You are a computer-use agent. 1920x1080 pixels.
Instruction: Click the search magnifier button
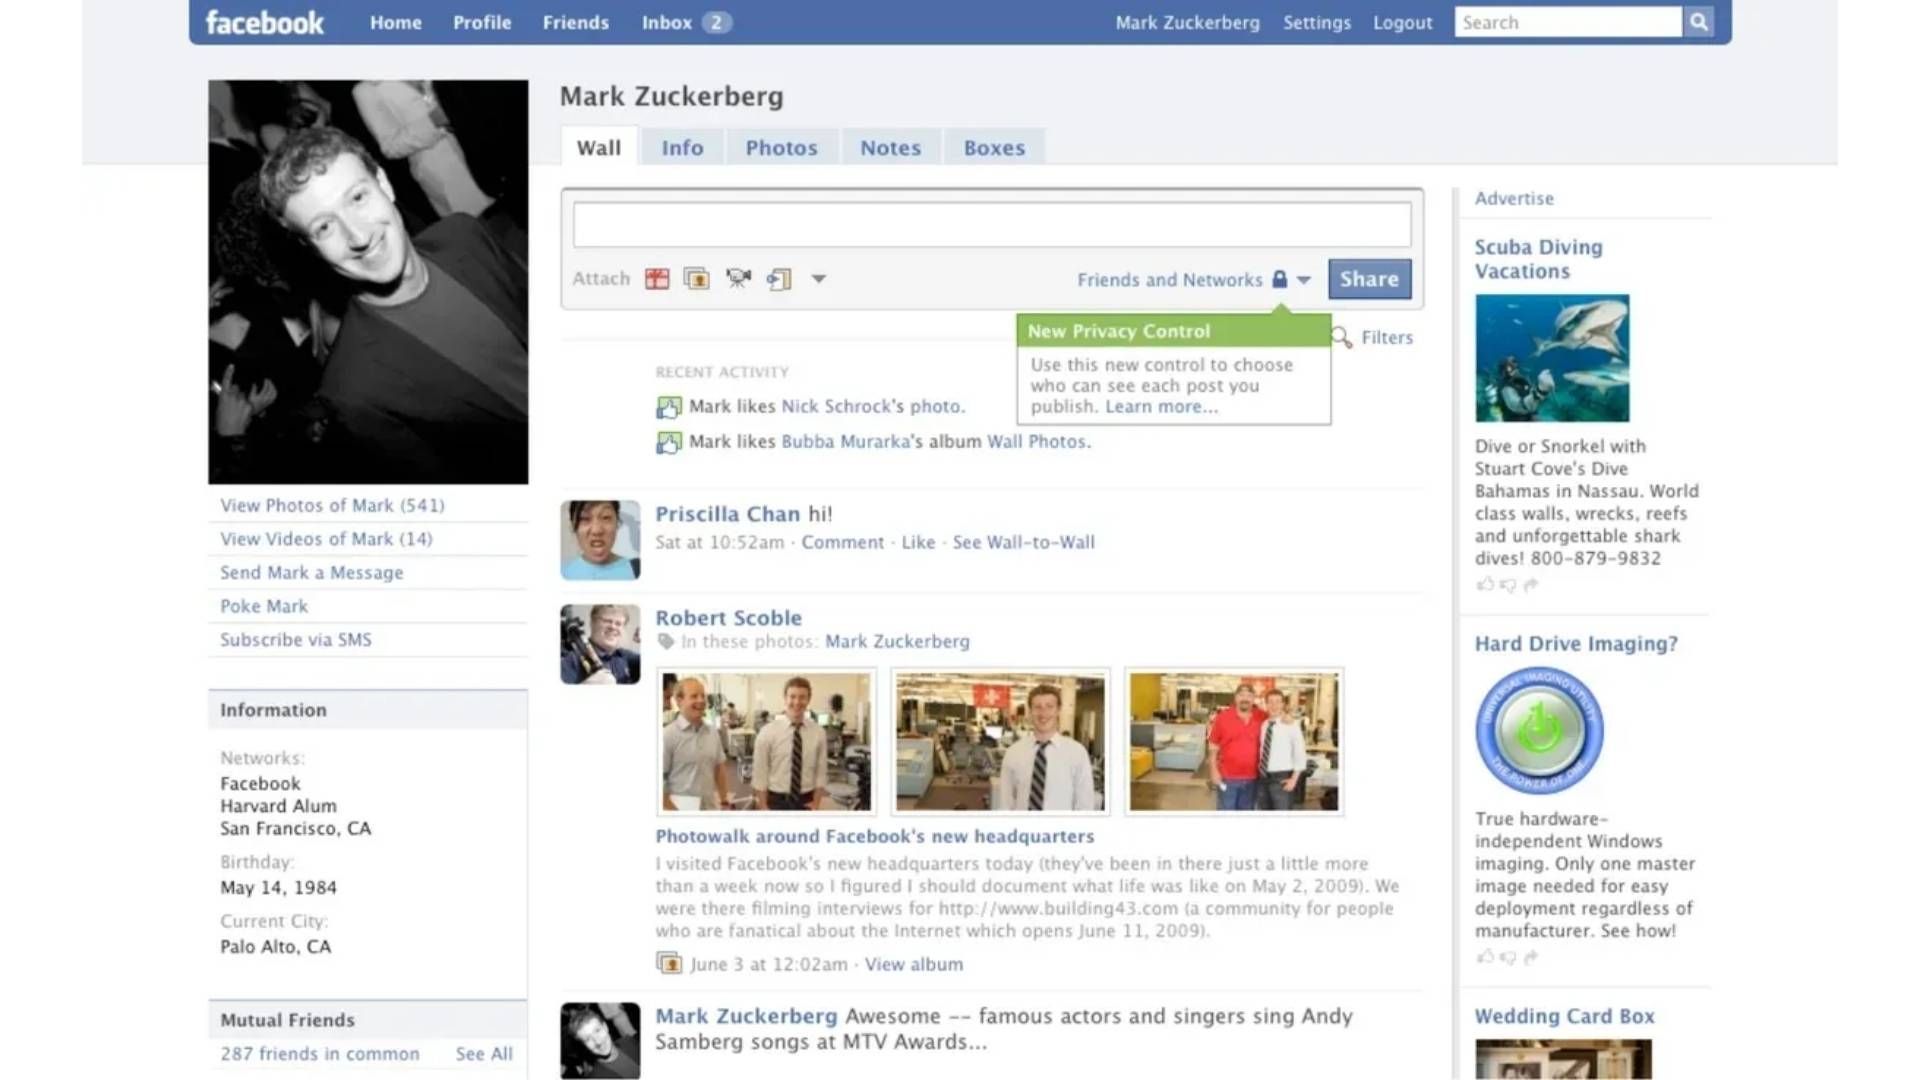point(1698,22)
